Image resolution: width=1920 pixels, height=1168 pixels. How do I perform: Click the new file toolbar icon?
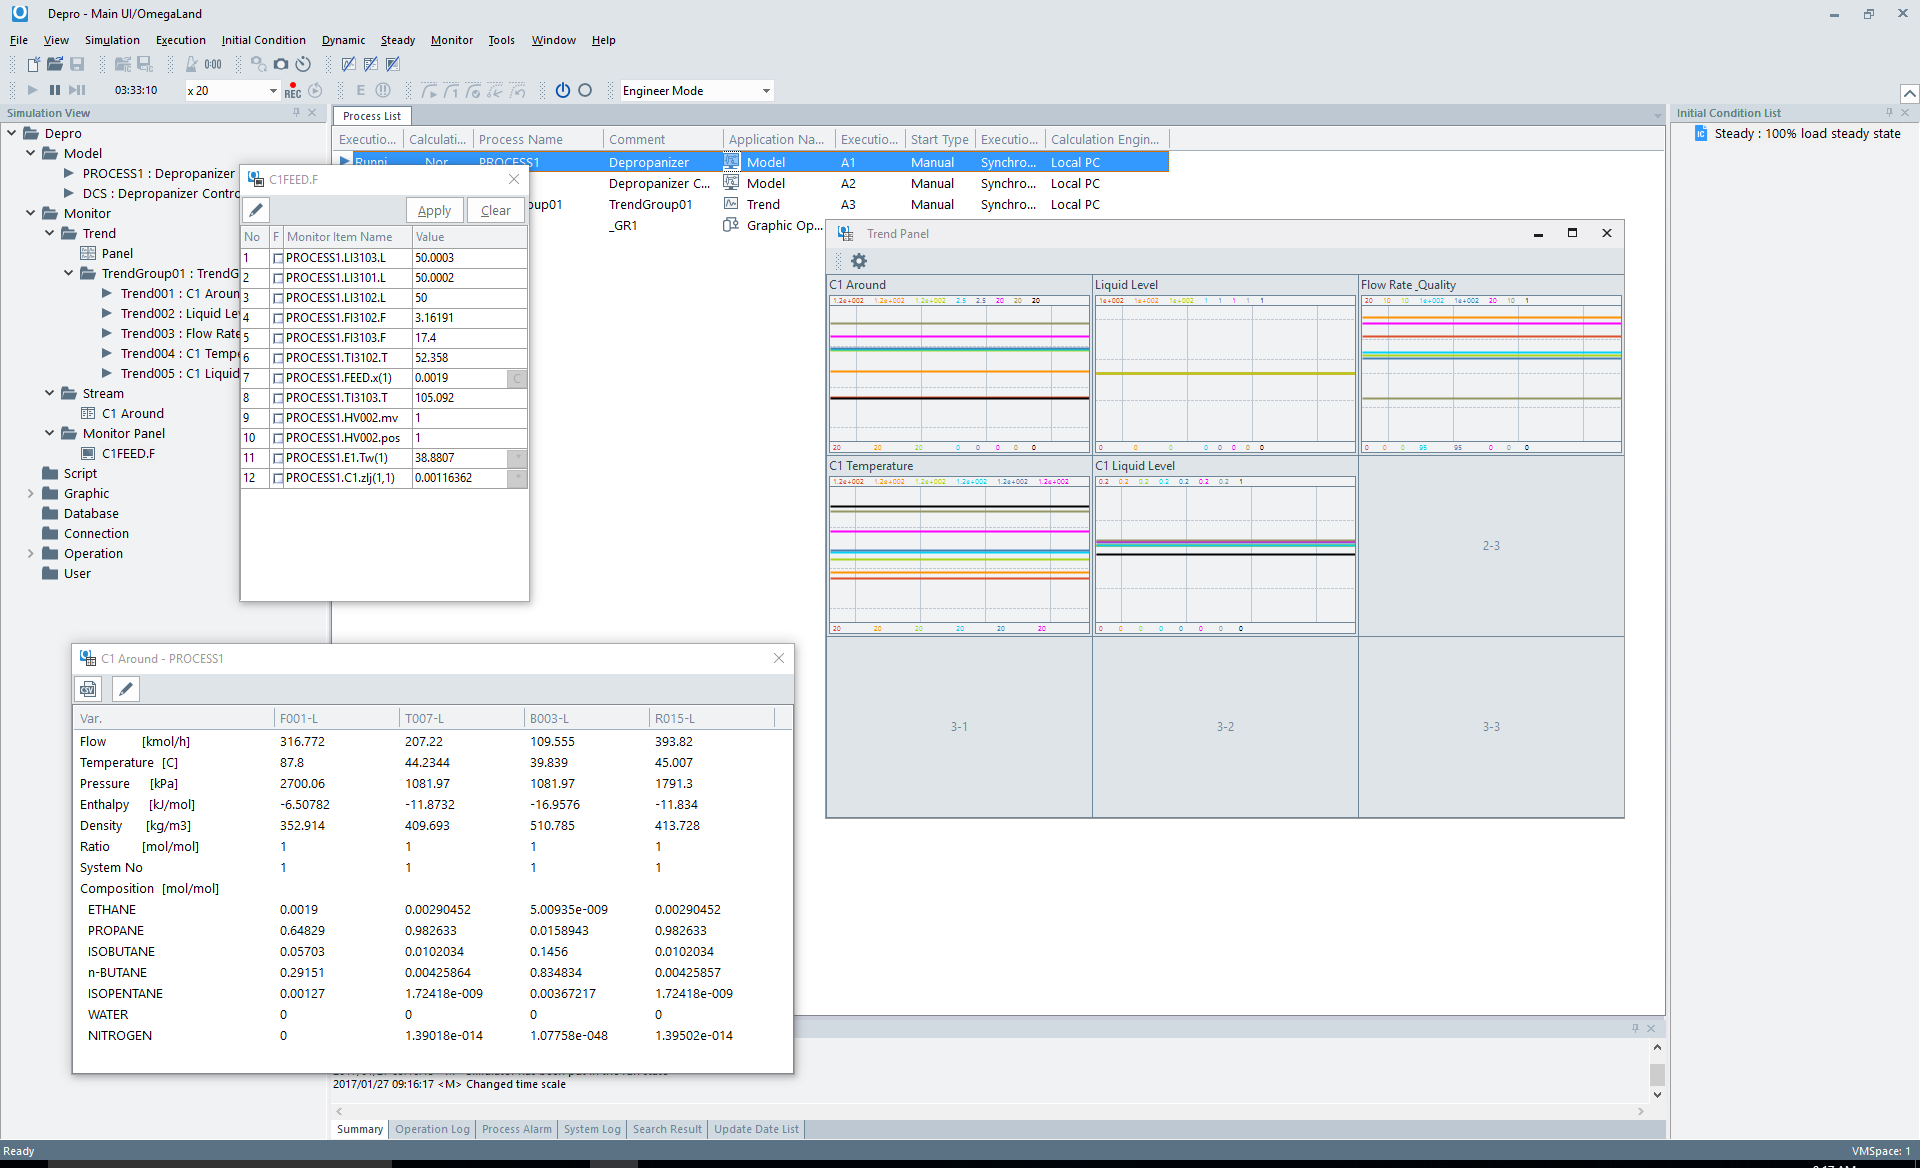point(33,64)
